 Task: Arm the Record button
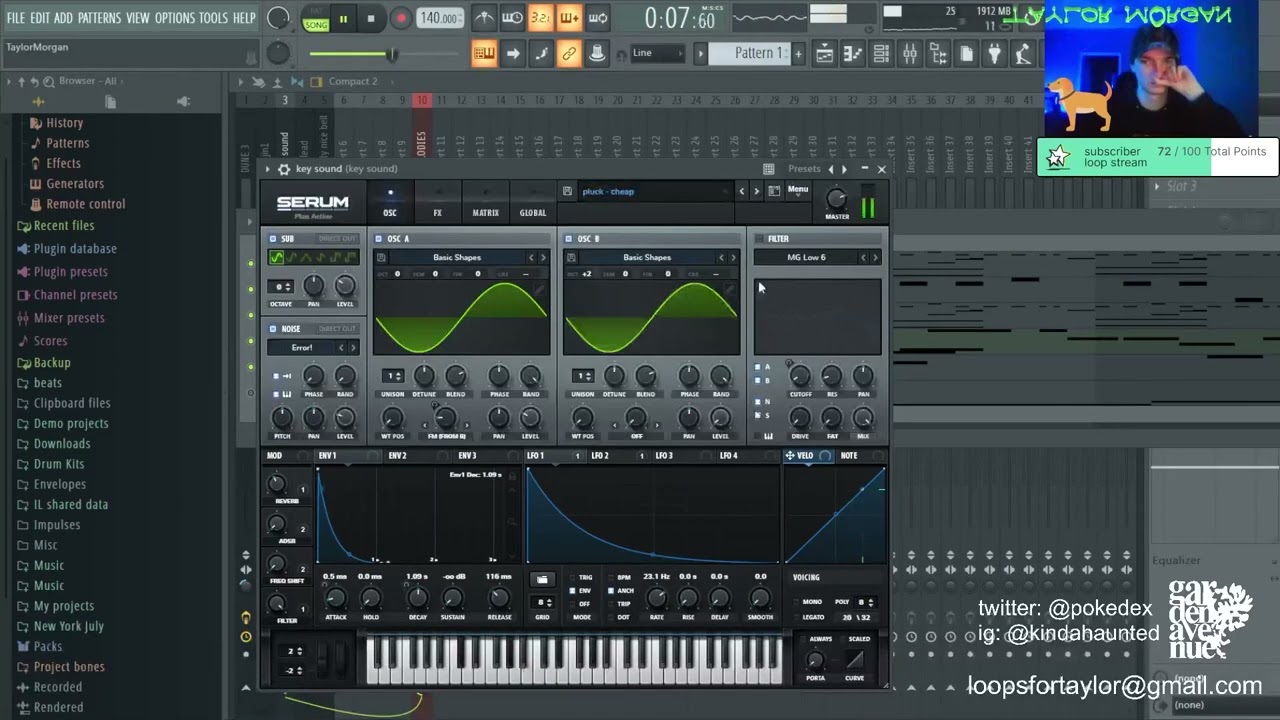point(400,18)
